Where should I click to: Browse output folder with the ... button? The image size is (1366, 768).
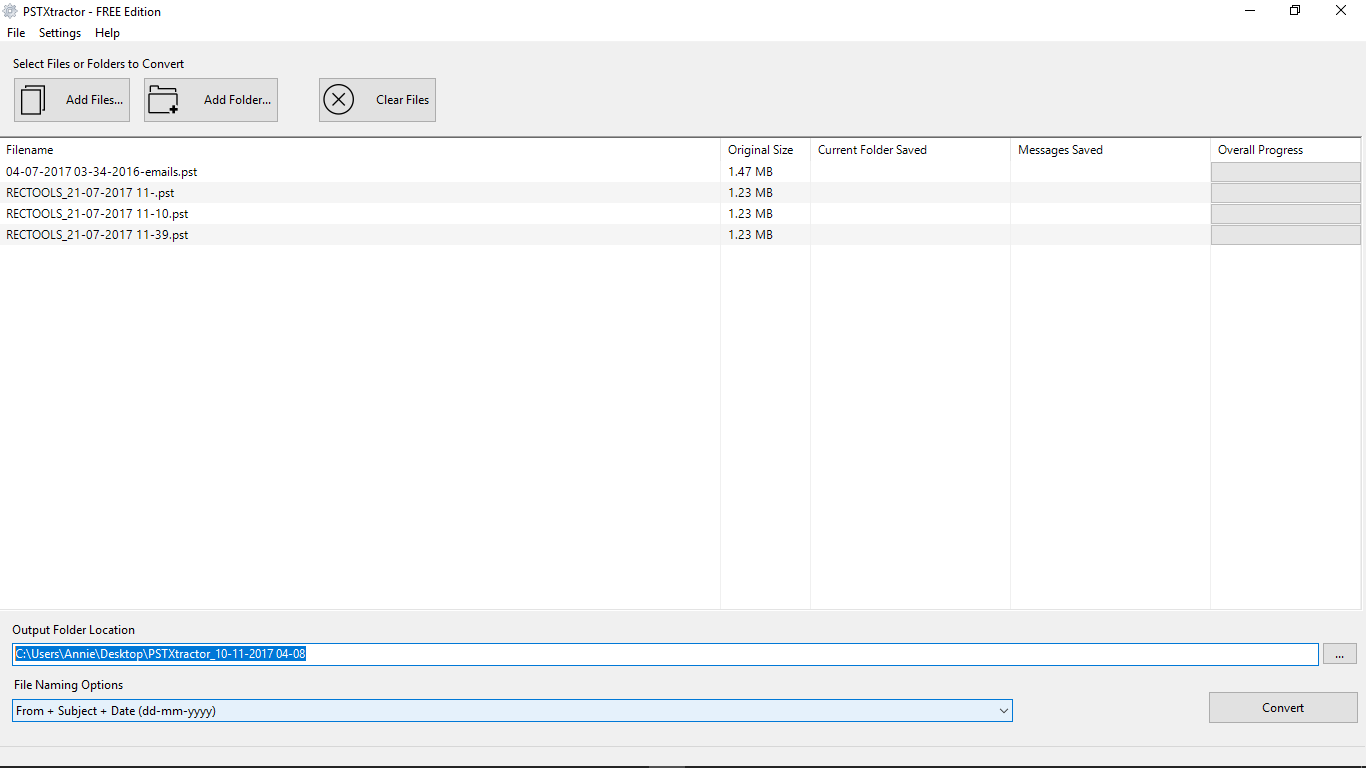pyautogui.click(x=1340, y=654)
